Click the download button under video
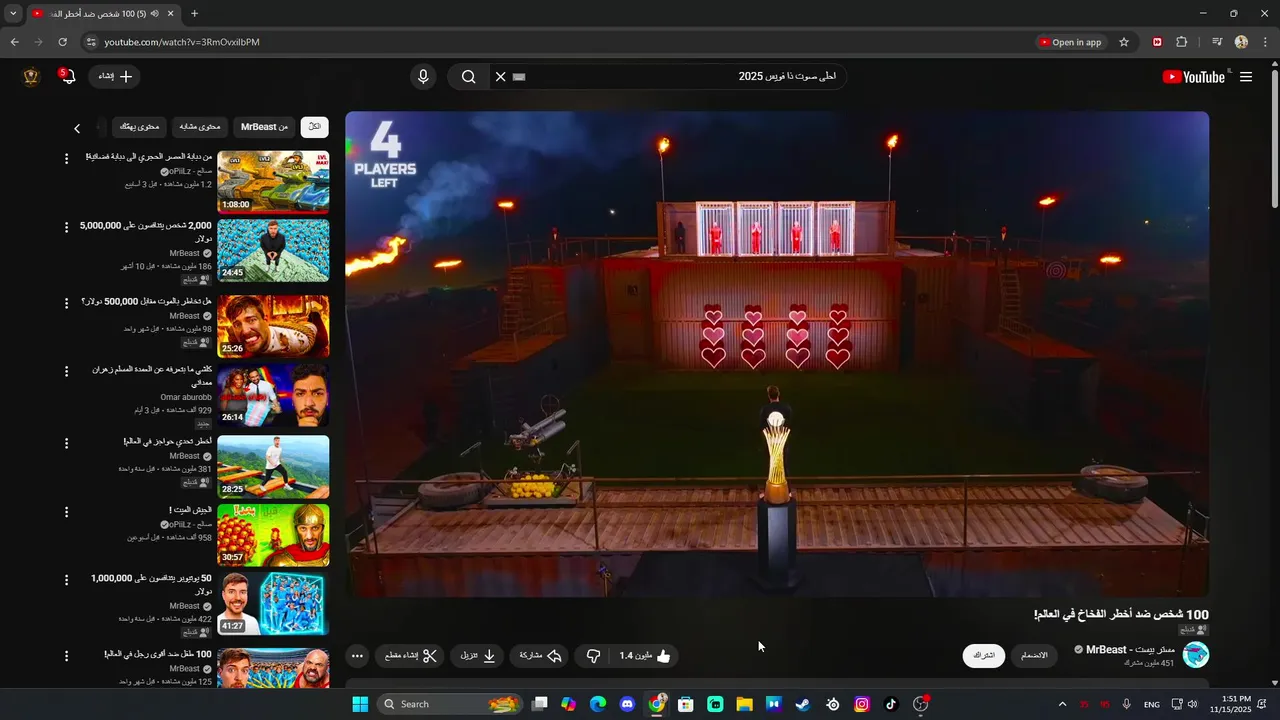Screen dimensions: 1280x720 coord(478,656)
